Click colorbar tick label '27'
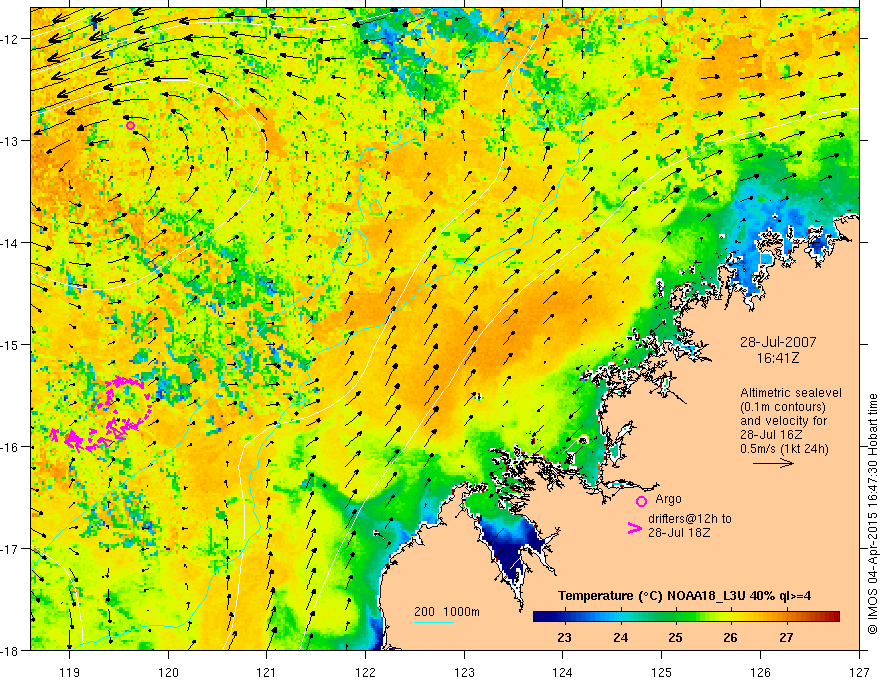 (786, 637)
